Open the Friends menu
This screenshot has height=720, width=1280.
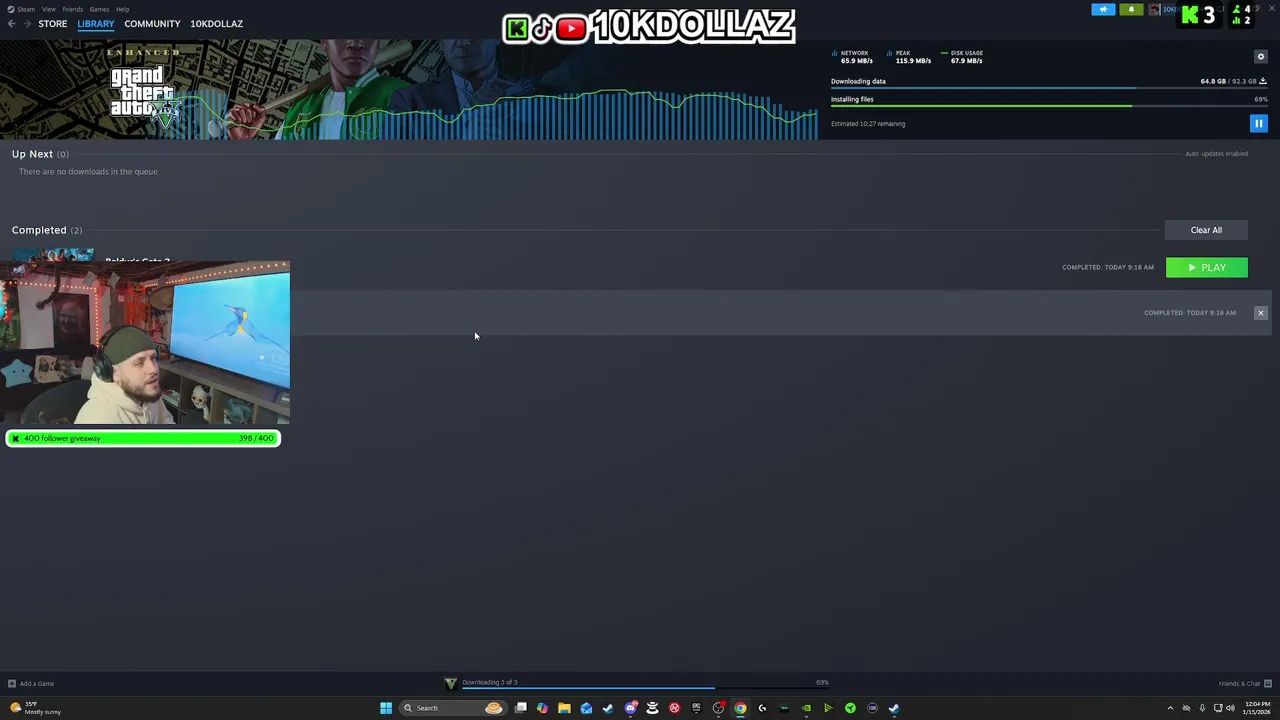tap(72, 9)
